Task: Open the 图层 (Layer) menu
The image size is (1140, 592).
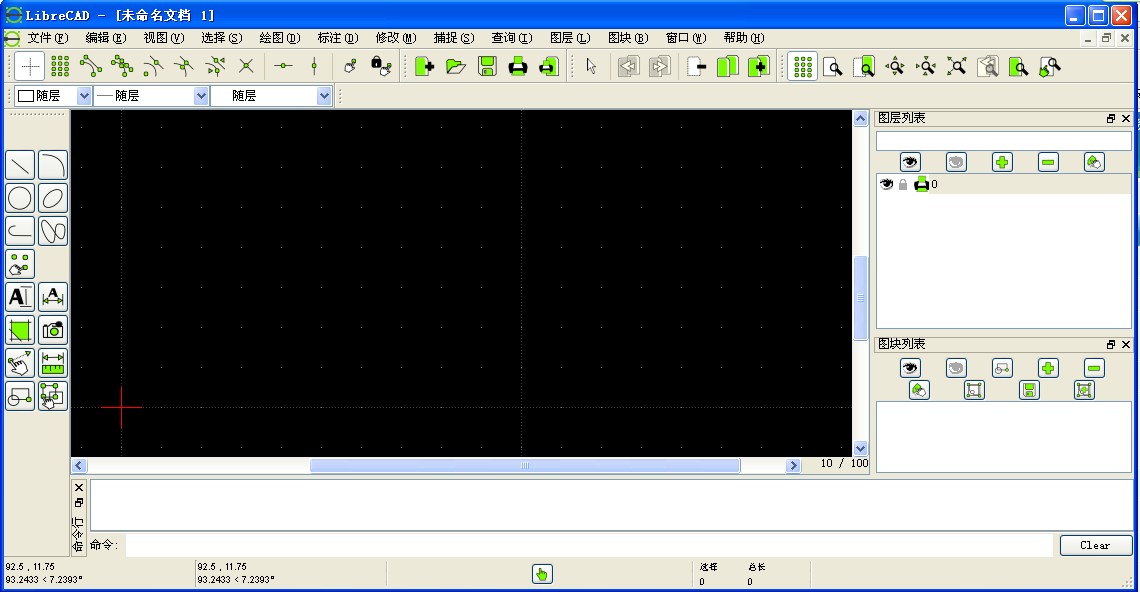Action: (570, 38)
